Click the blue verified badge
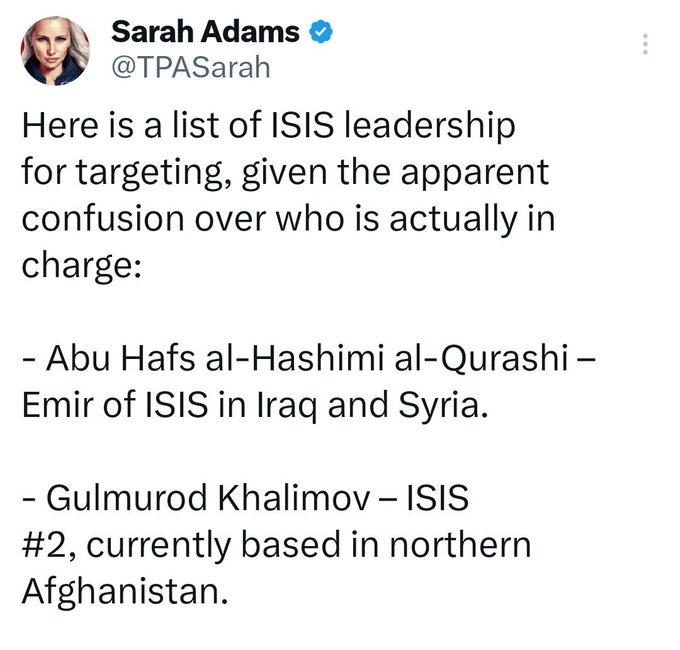This screenshot has width=680, height=650. click(321, 32)
